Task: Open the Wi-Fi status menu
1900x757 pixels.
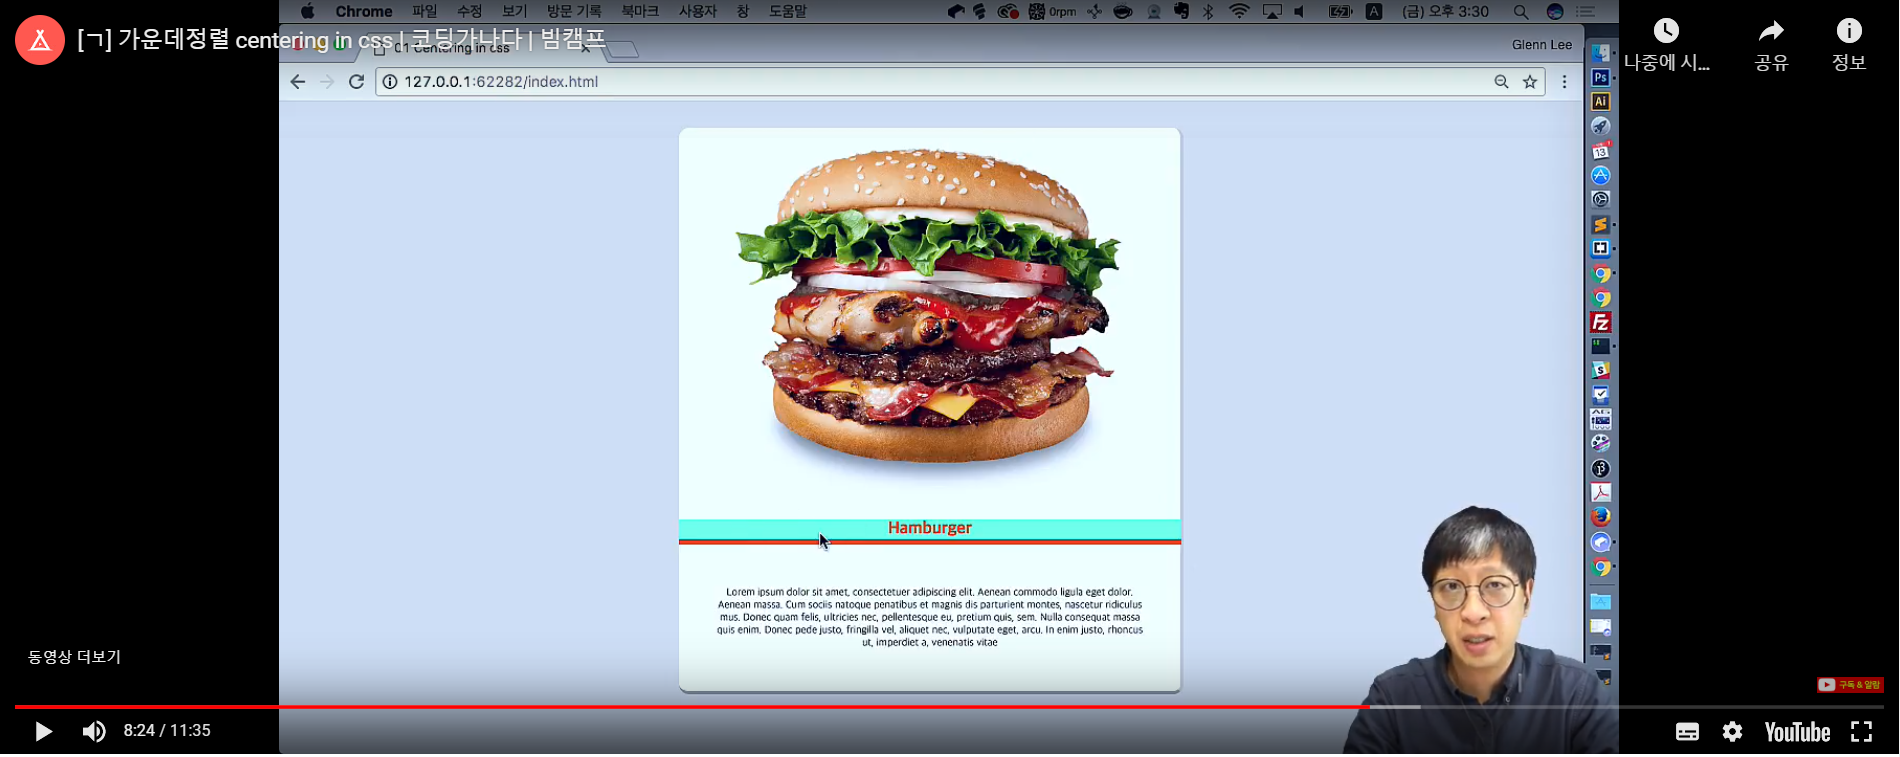Action: click(1239, 12)
